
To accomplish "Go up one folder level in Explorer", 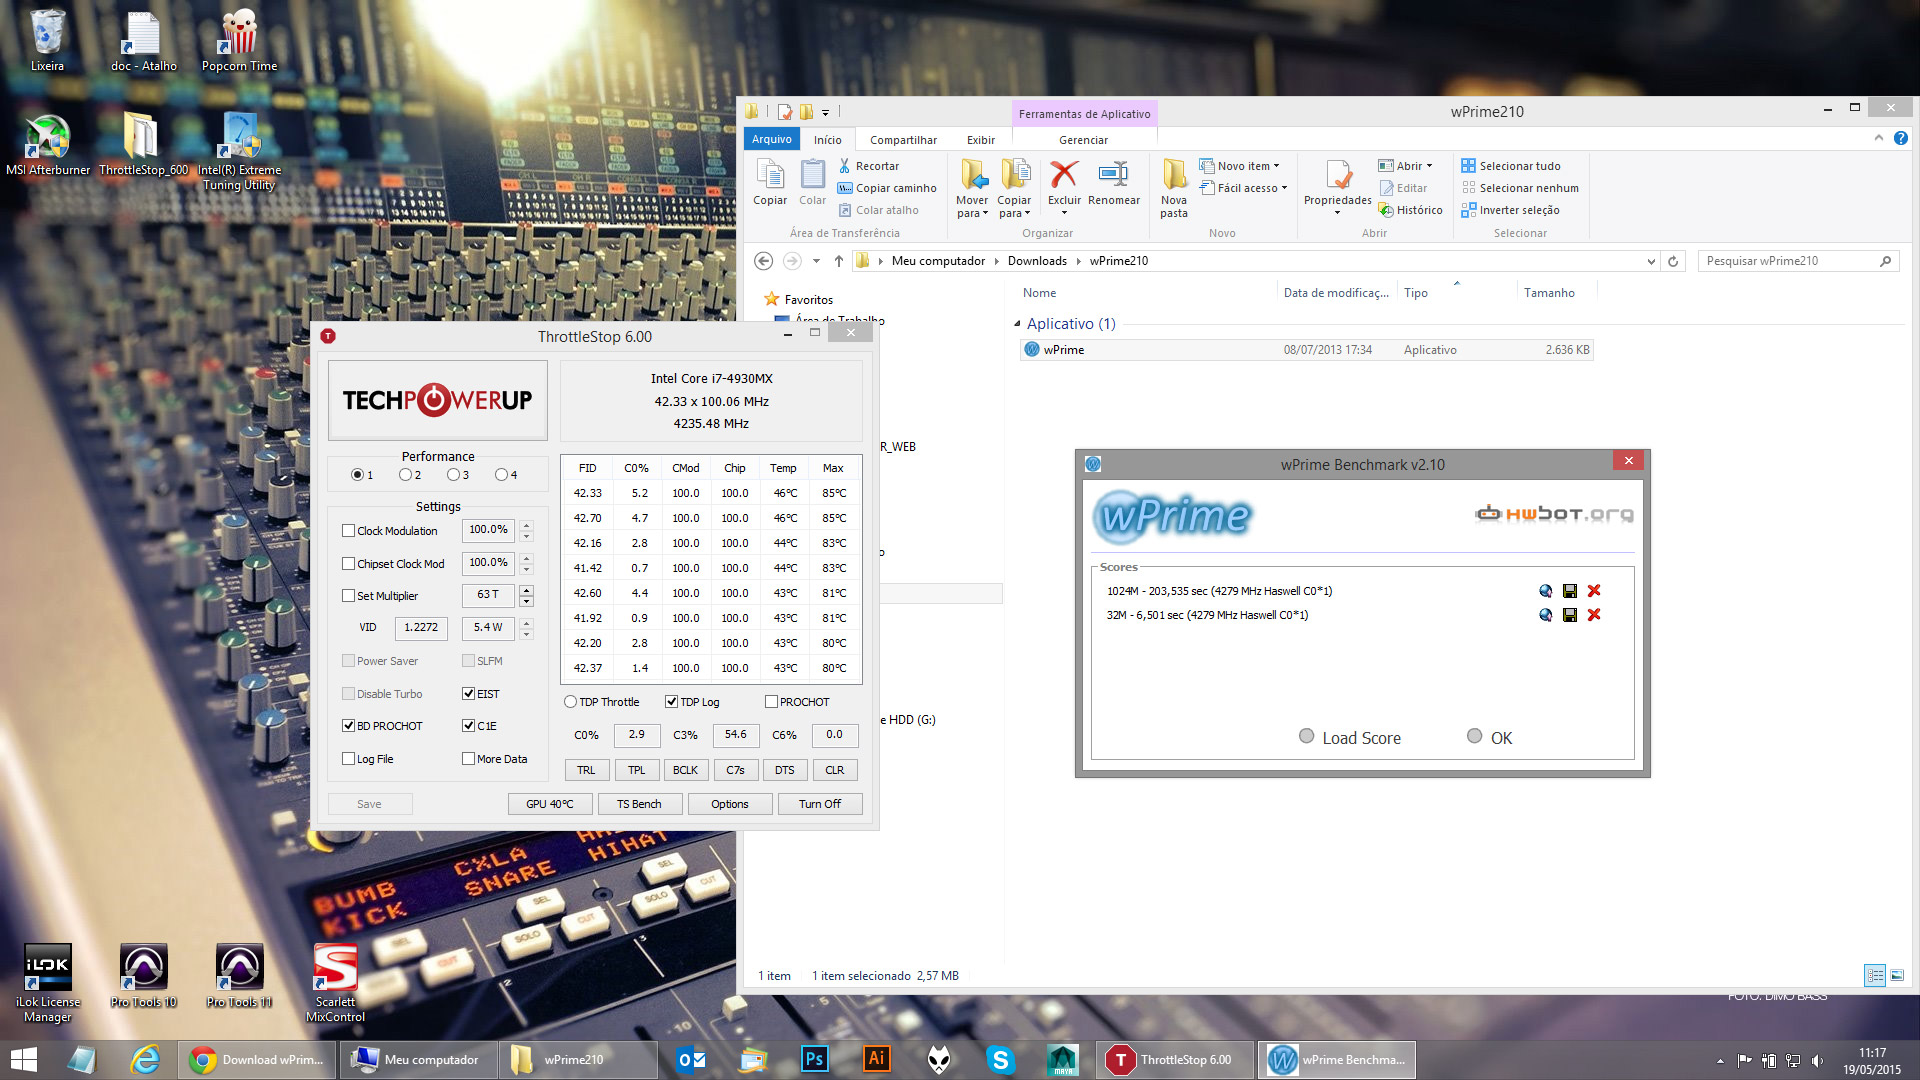I will click(838, 261).
